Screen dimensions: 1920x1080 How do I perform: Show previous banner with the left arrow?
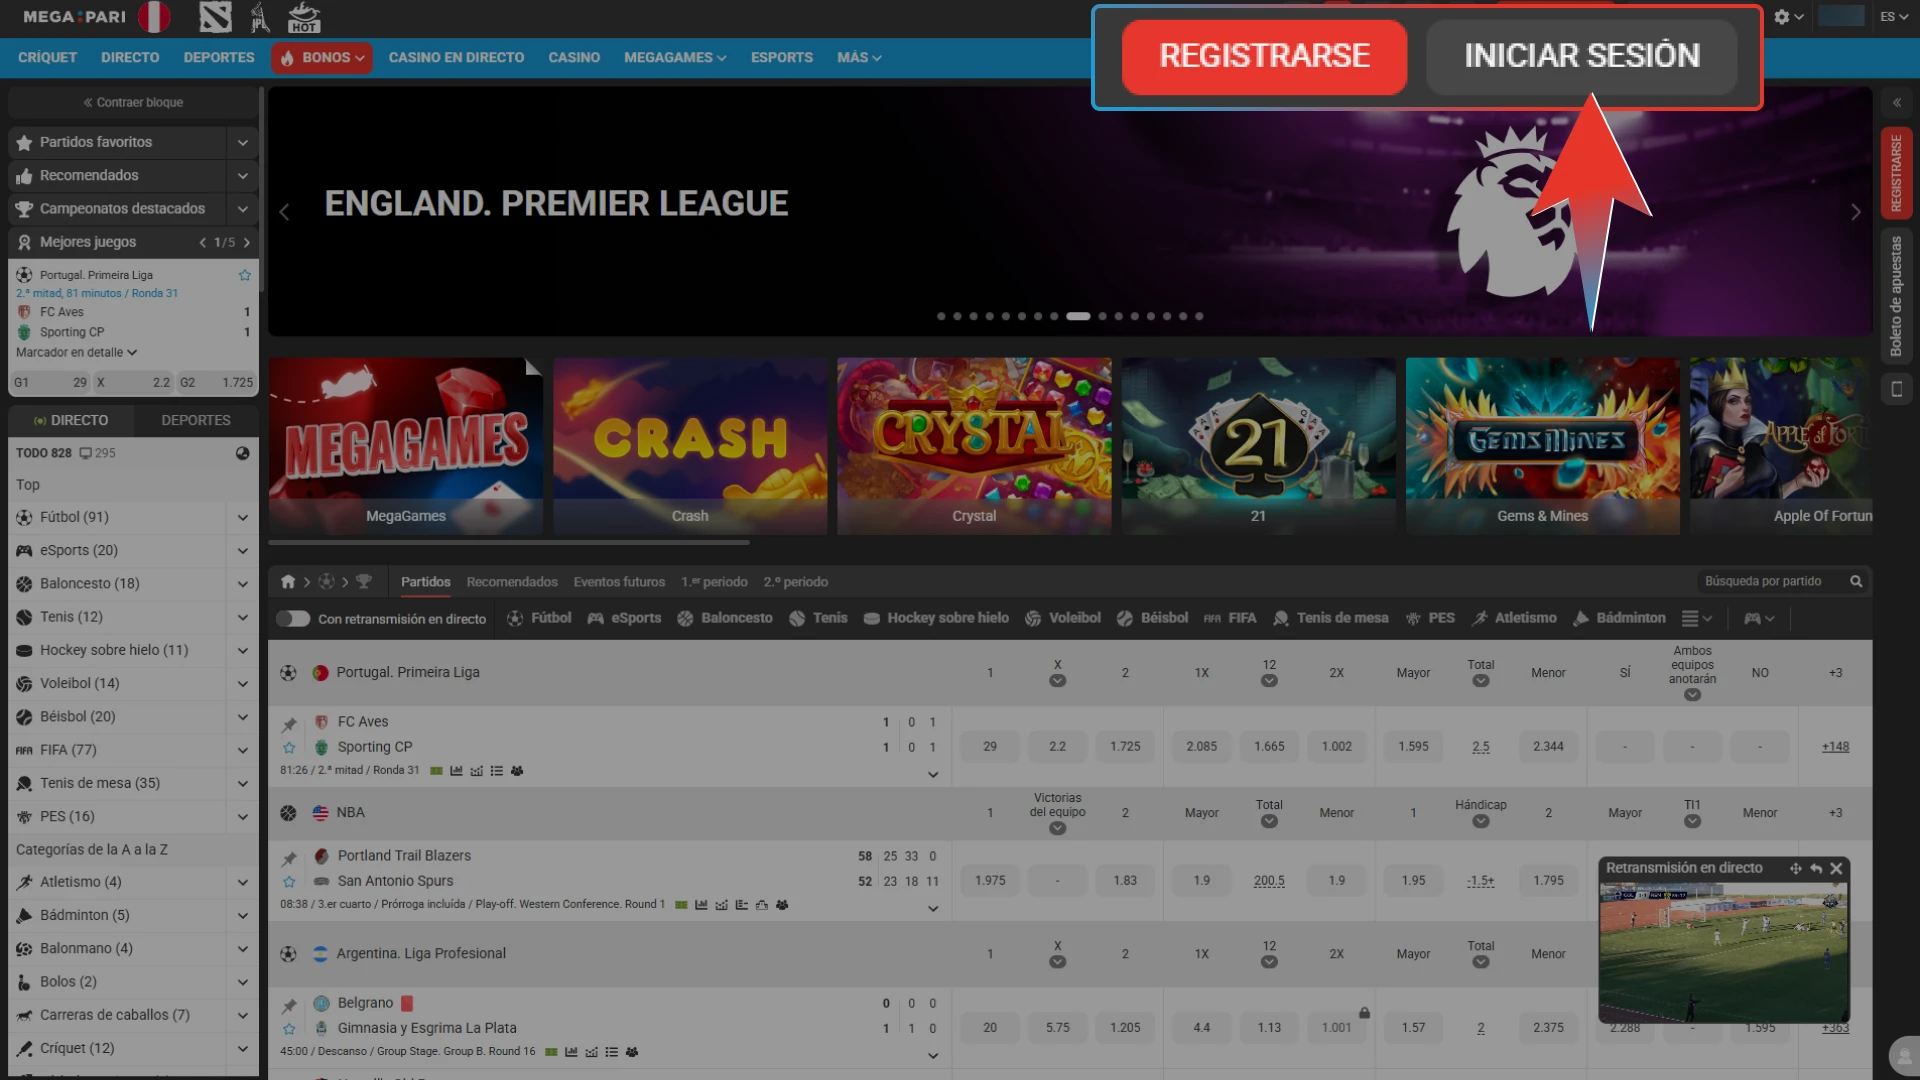click(x=284, y=212)
